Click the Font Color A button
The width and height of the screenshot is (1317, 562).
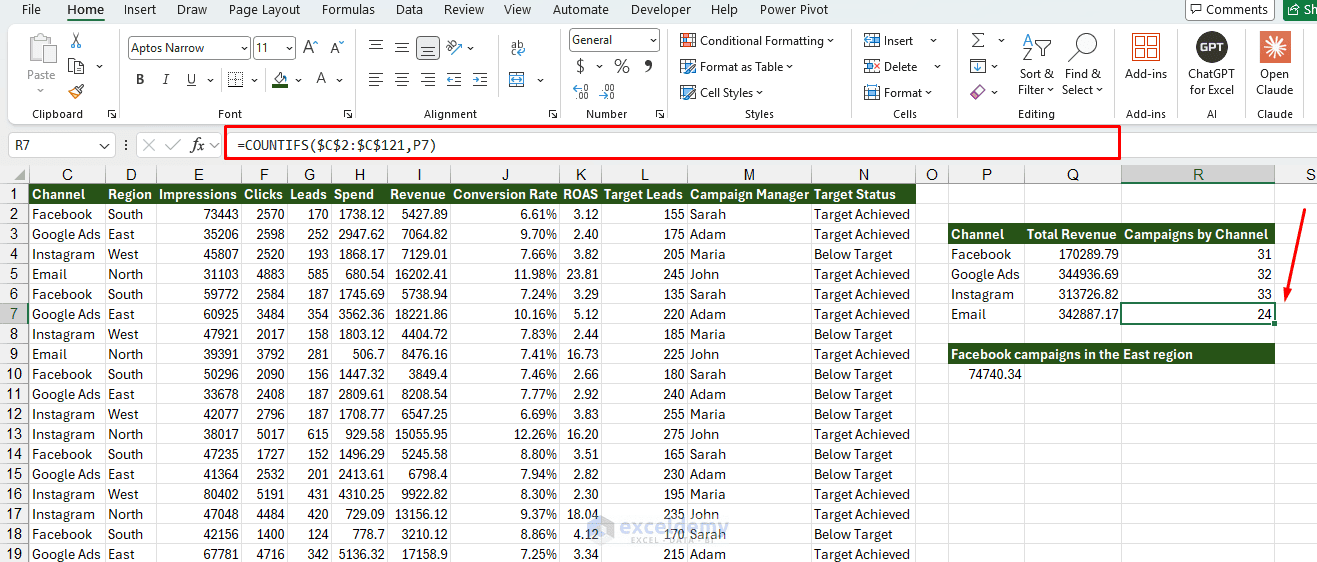pyautogui.click(x=321, y=79)
